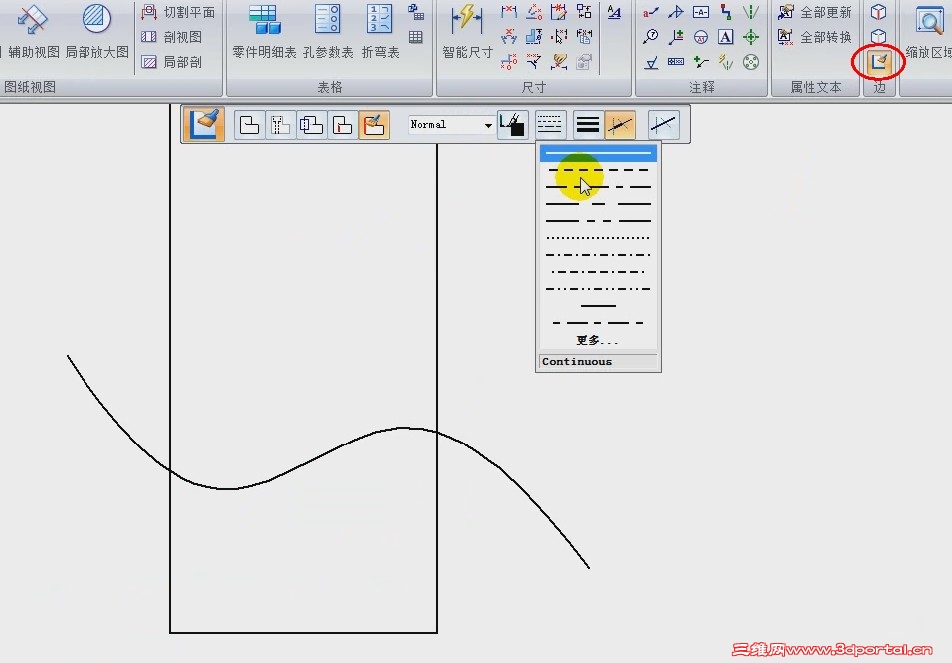Click 更多... for more line types

point(597,340)
